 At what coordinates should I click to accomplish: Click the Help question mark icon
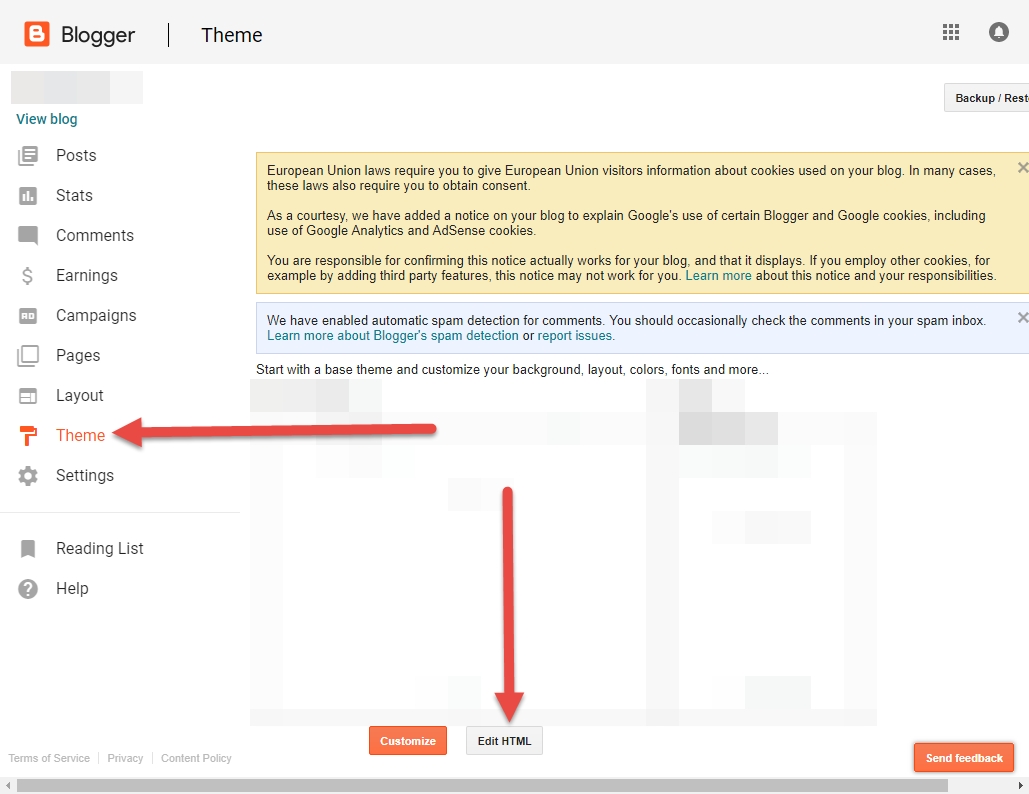[28, 589]
